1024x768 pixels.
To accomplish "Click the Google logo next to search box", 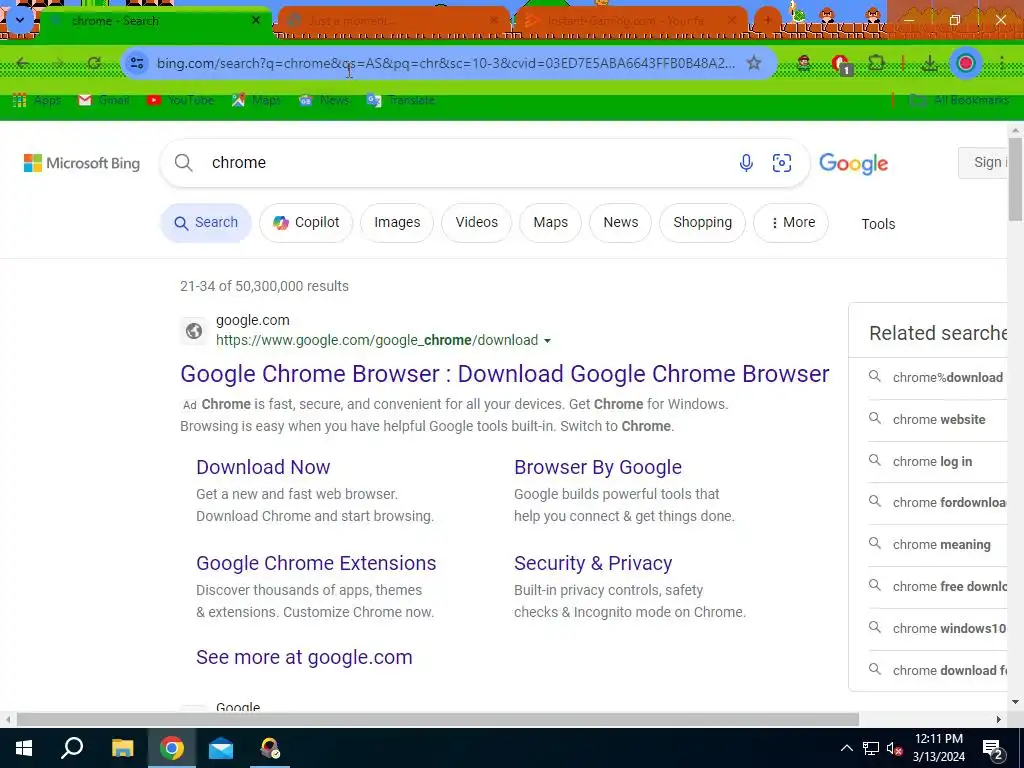I will (853, 163).
